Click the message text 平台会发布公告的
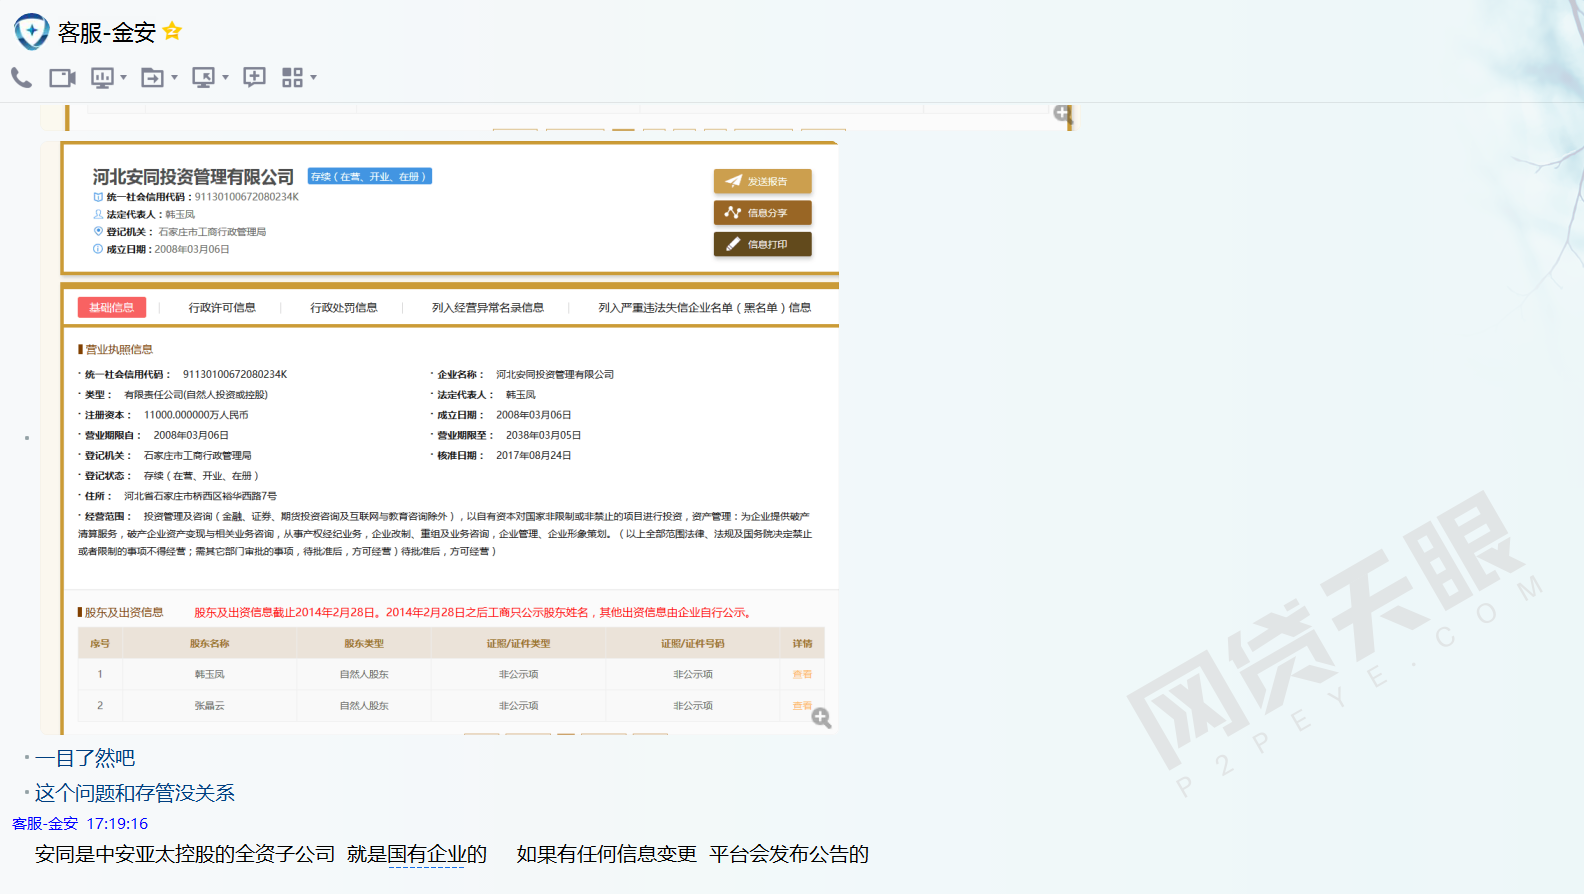The width and height of the screenshot is (1584, 894). [789, 854]
